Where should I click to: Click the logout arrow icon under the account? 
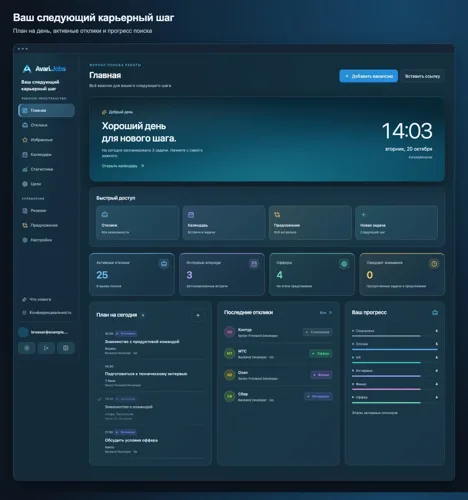pyautogui.click(x=46, y=348)
